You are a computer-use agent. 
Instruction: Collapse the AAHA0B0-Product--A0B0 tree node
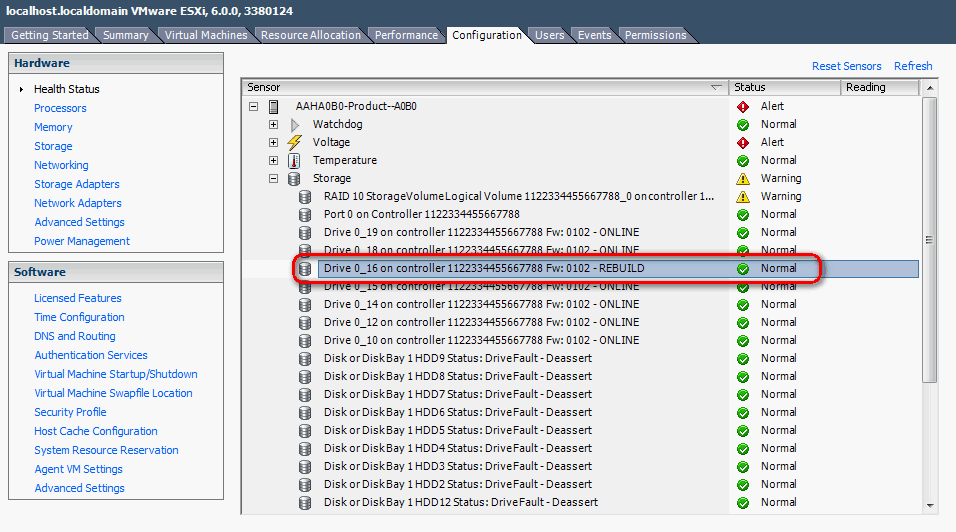254,107
